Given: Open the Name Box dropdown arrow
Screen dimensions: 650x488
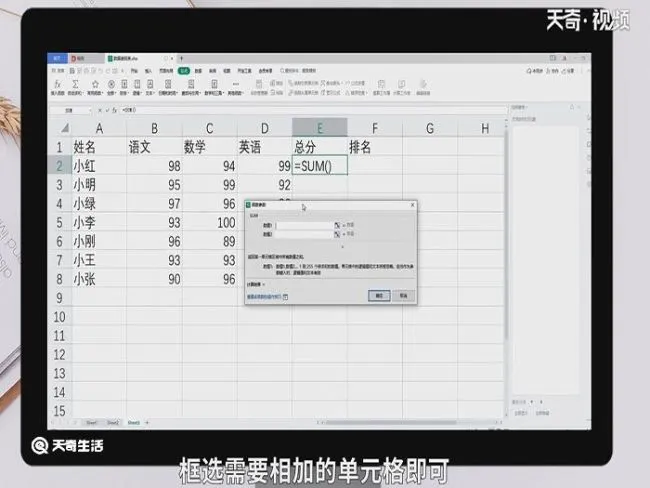Looking at the screenshot, I should pyautogui.click(x=90, y=110).
